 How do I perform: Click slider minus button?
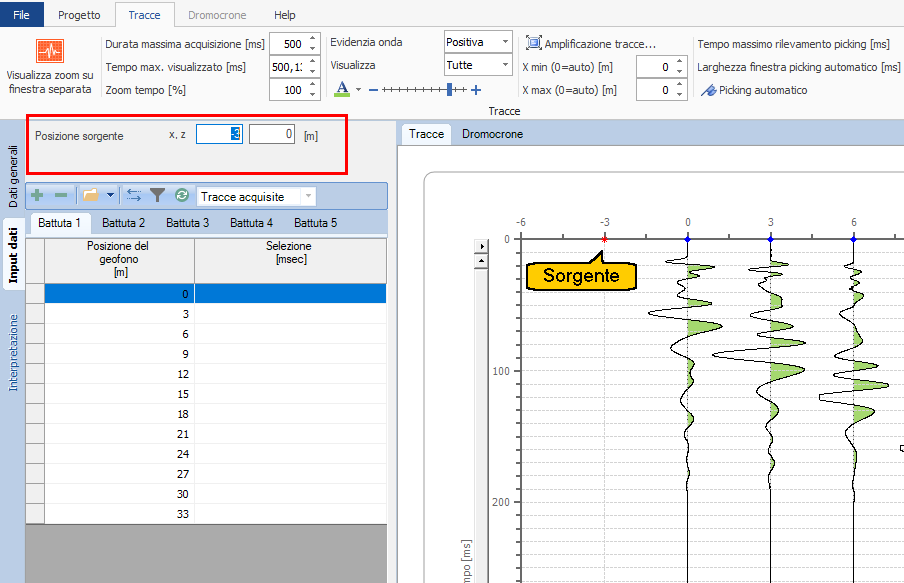tap(374, 90)
